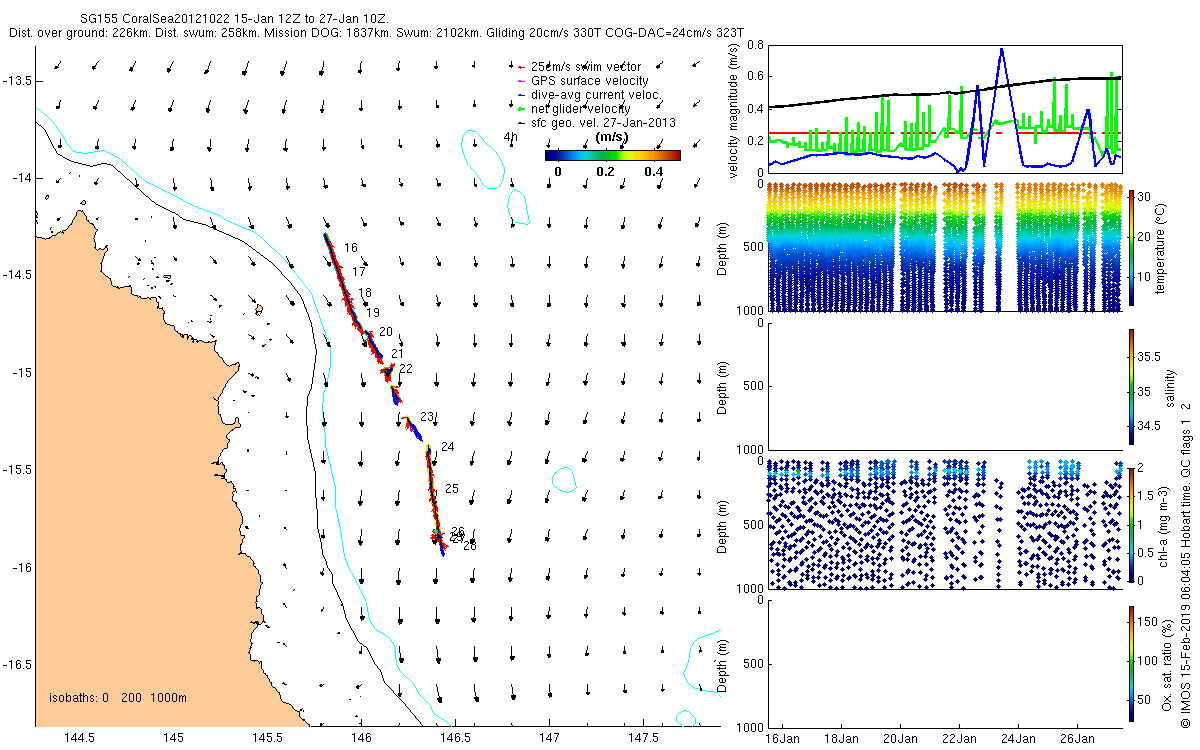Click longitude tick 146.5 on map axis
The height and width of the screenshot is (750, 1200).
[x=455, y=738]
